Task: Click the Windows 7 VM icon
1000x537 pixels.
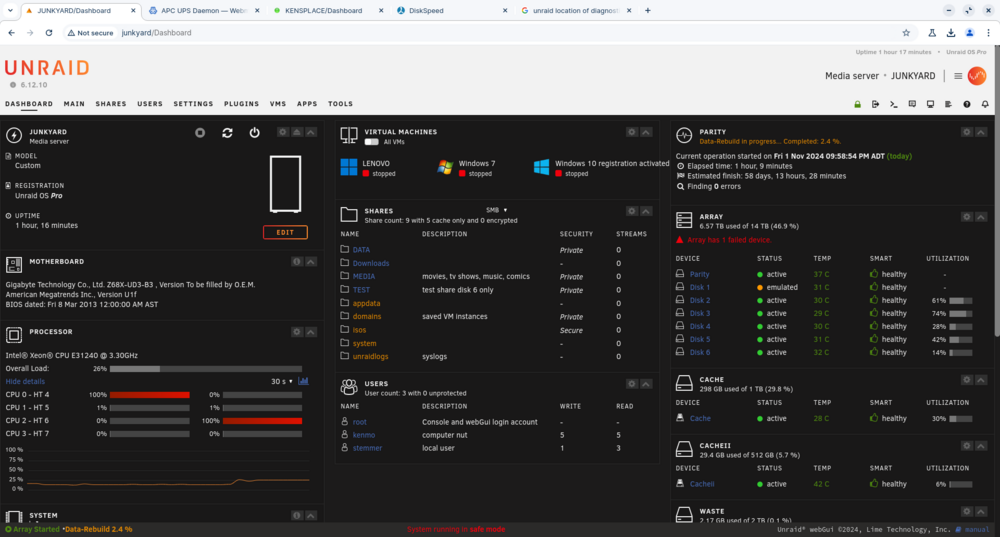Action: pyautogui.click(x=445, y=167)
